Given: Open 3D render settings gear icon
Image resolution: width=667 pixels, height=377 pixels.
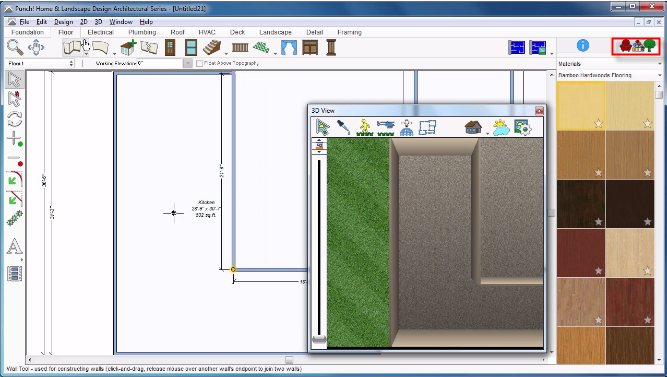Looking at the screenshot, I should click(523, 127).
